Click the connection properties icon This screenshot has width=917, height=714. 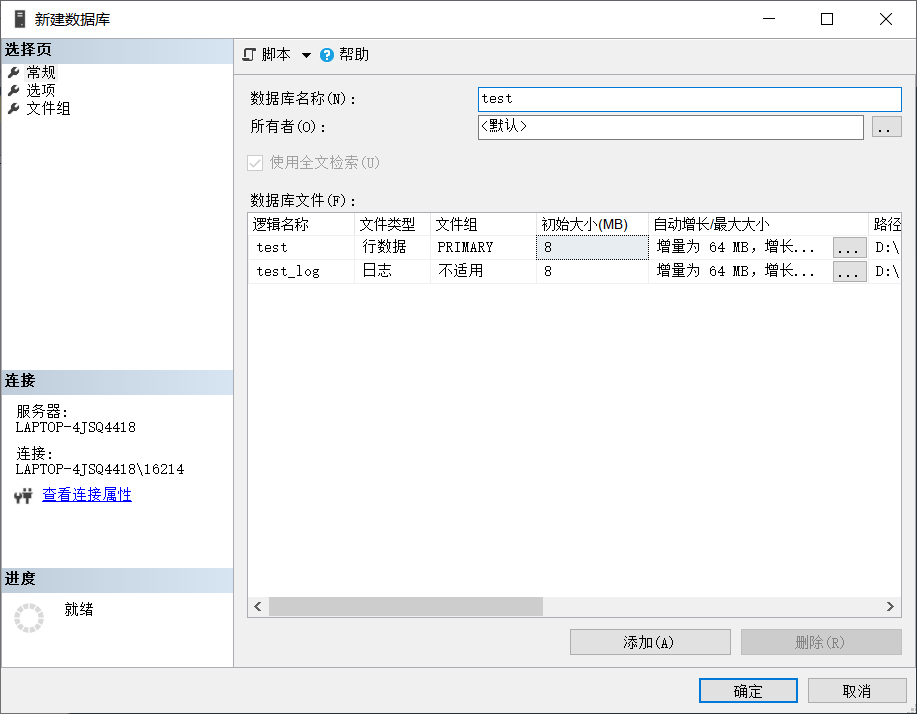point(23,496)
